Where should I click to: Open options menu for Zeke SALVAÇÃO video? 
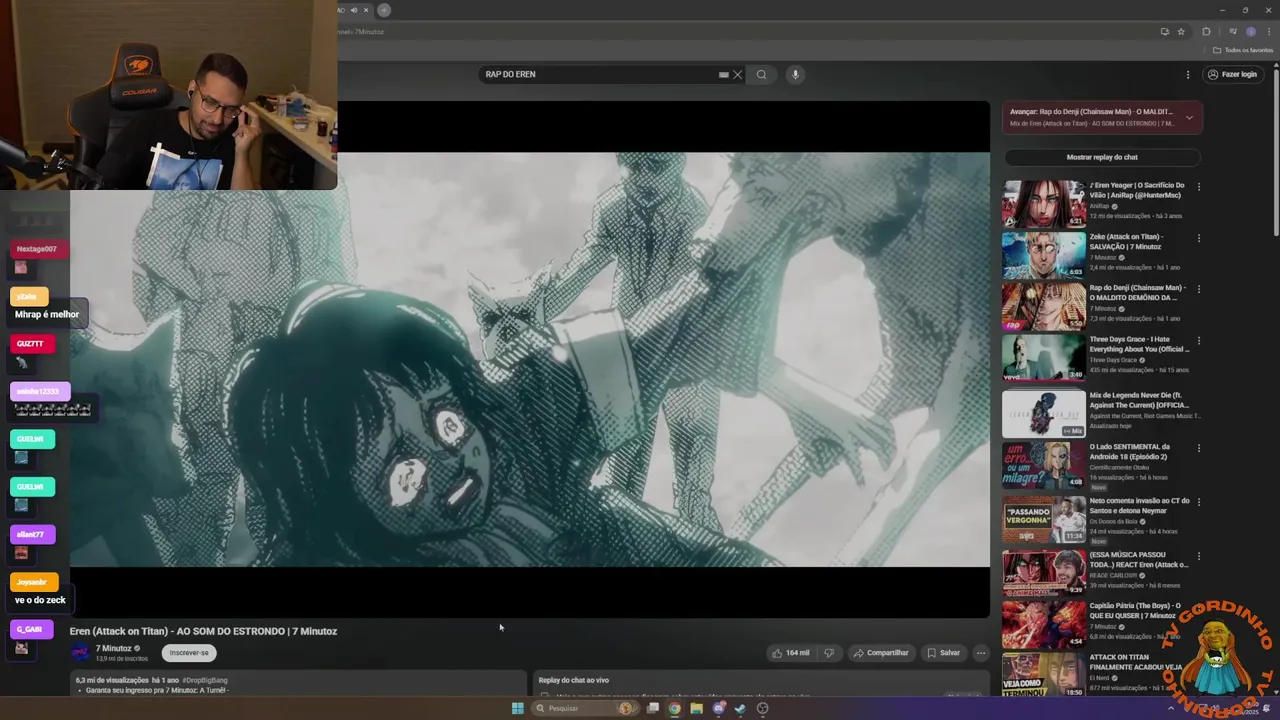point(1199,238)
